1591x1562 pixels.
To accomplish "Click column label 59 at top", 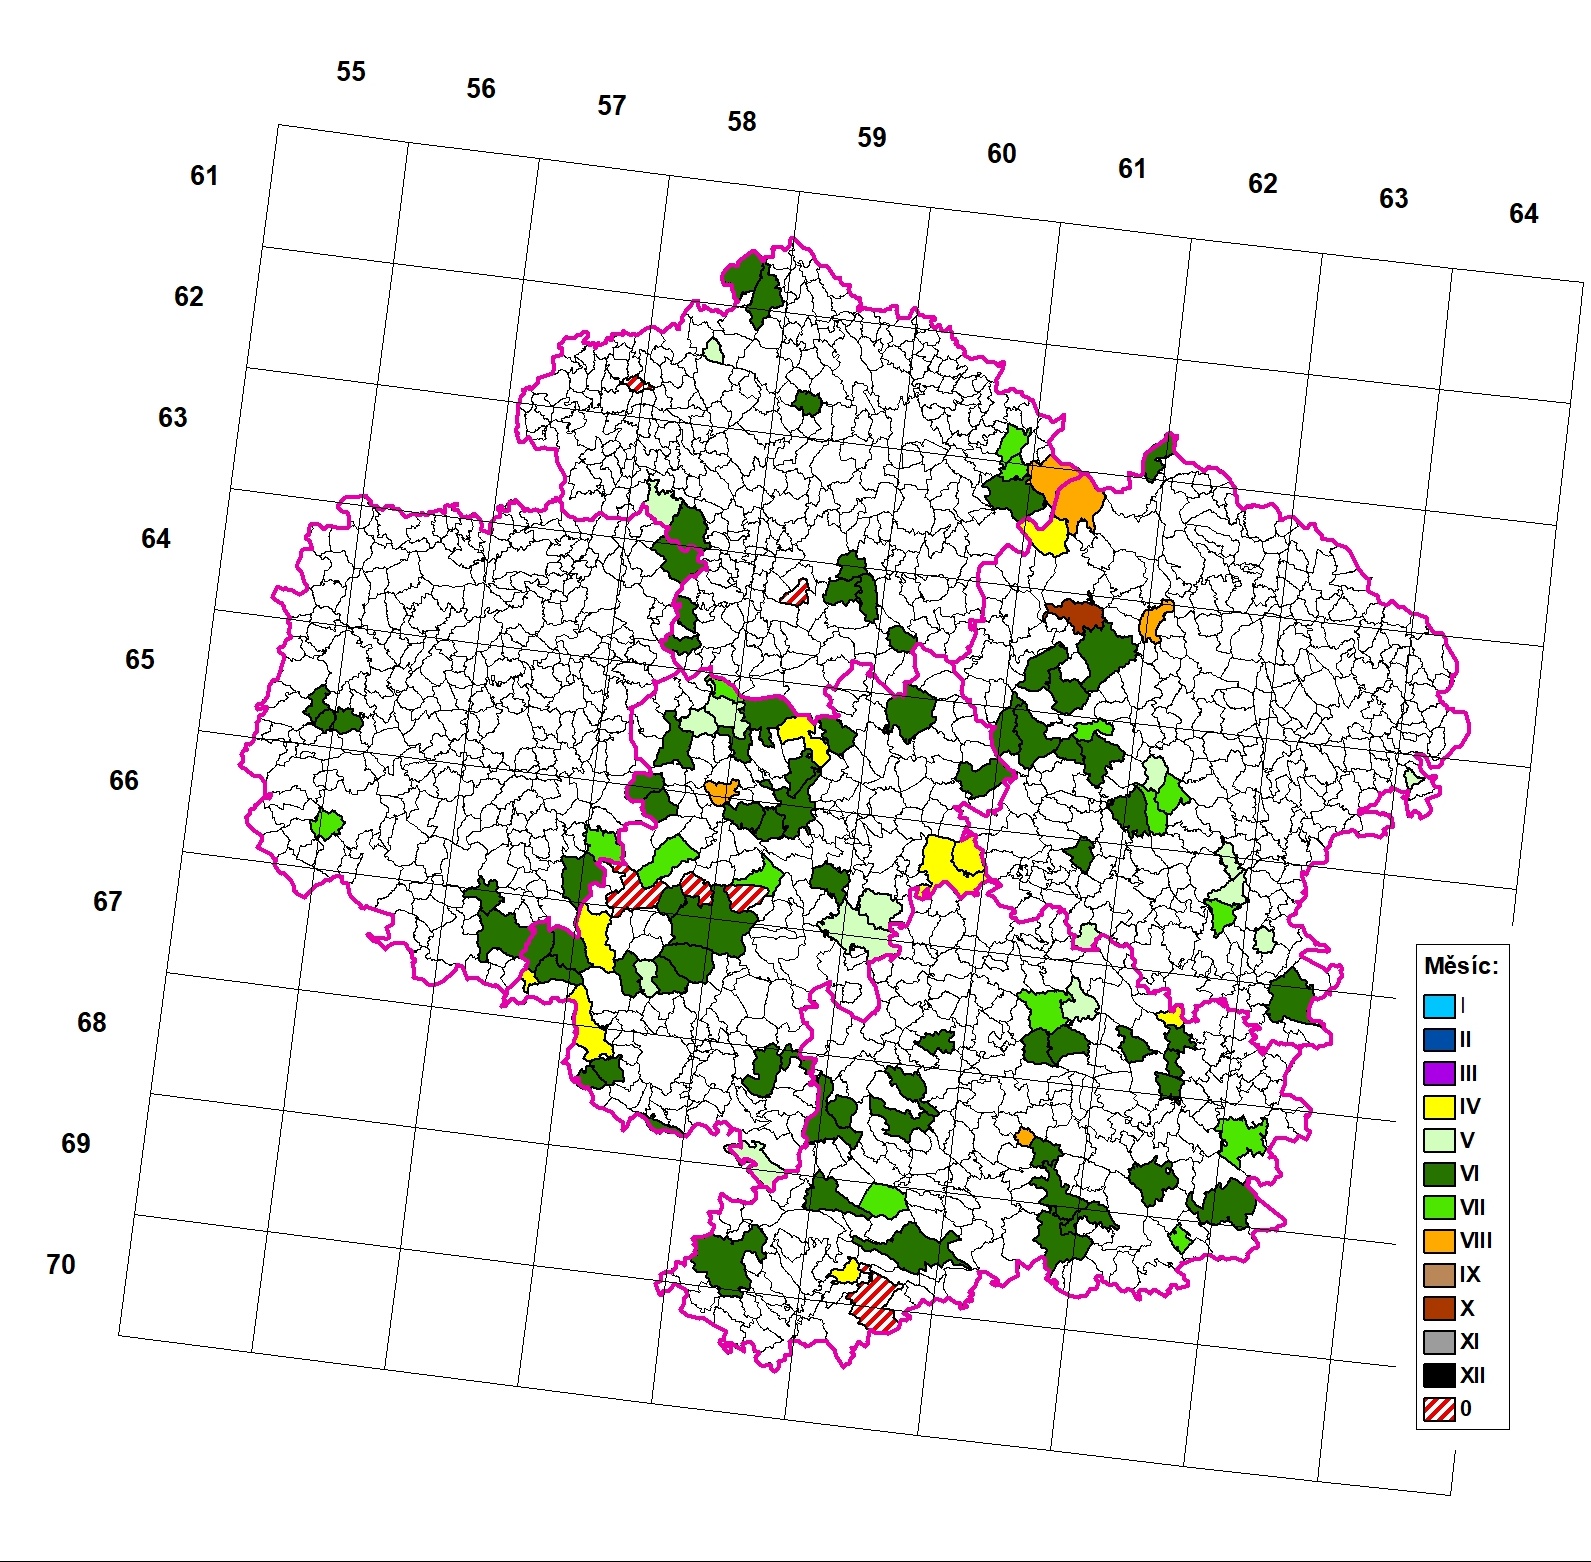I will pos(872,138).
